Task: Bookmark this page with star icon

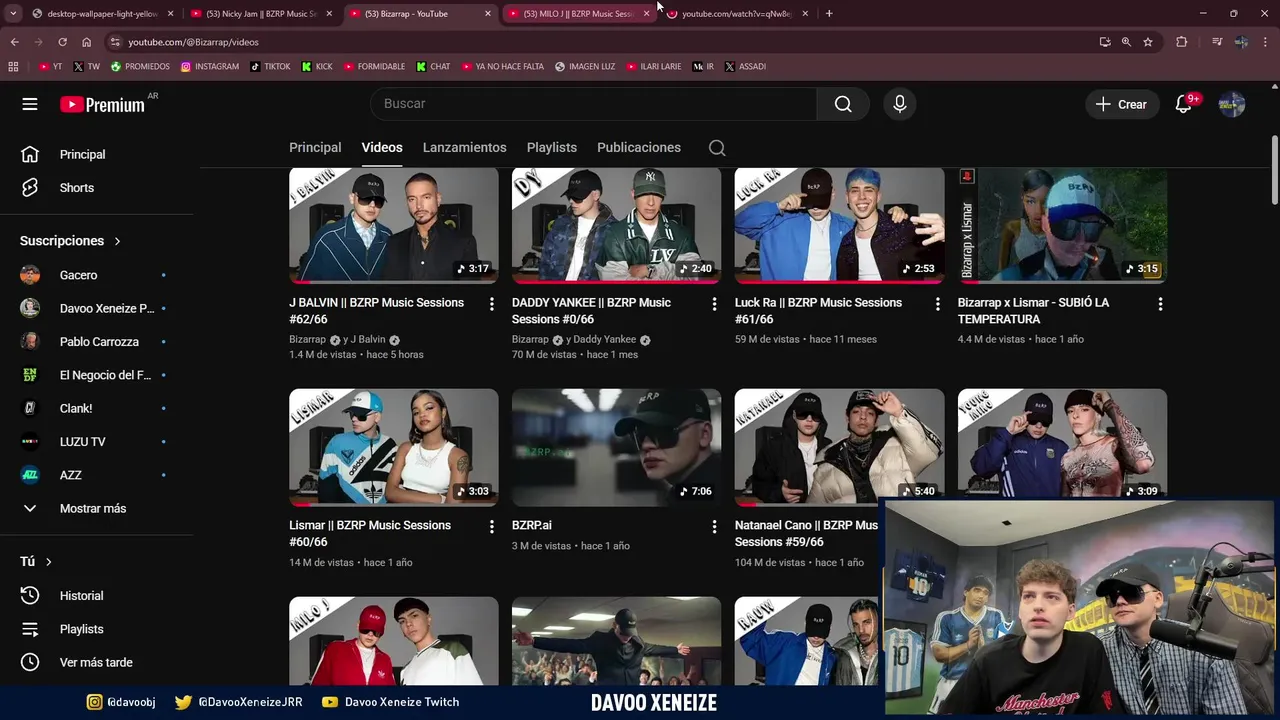Action: pyautogui.click(x=1148, y=42)
